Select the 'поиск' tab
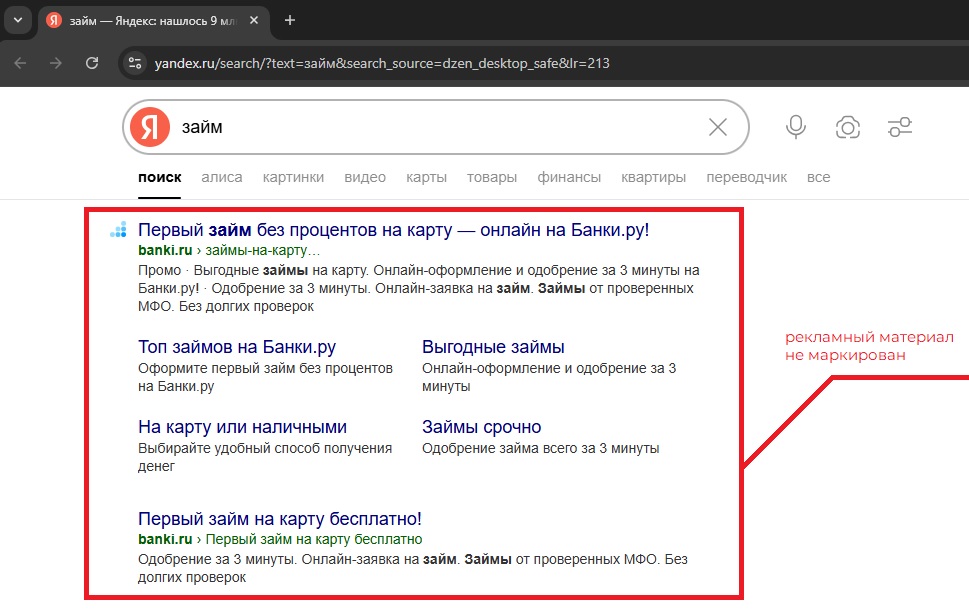 [159, 177]
